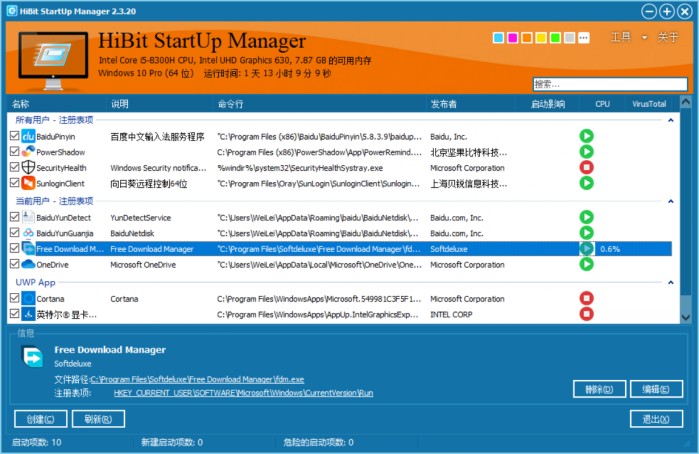Select the yellow color theme swatch

click(x=541, y=38)
